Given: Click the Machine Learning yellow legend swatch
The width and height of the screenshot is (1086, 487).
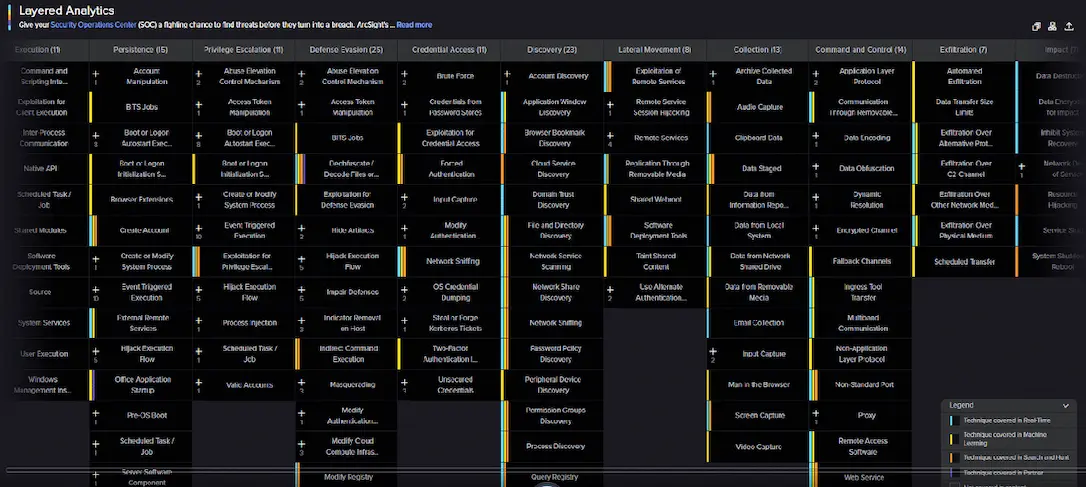Looking at the screenshot, I should point(953,439).
